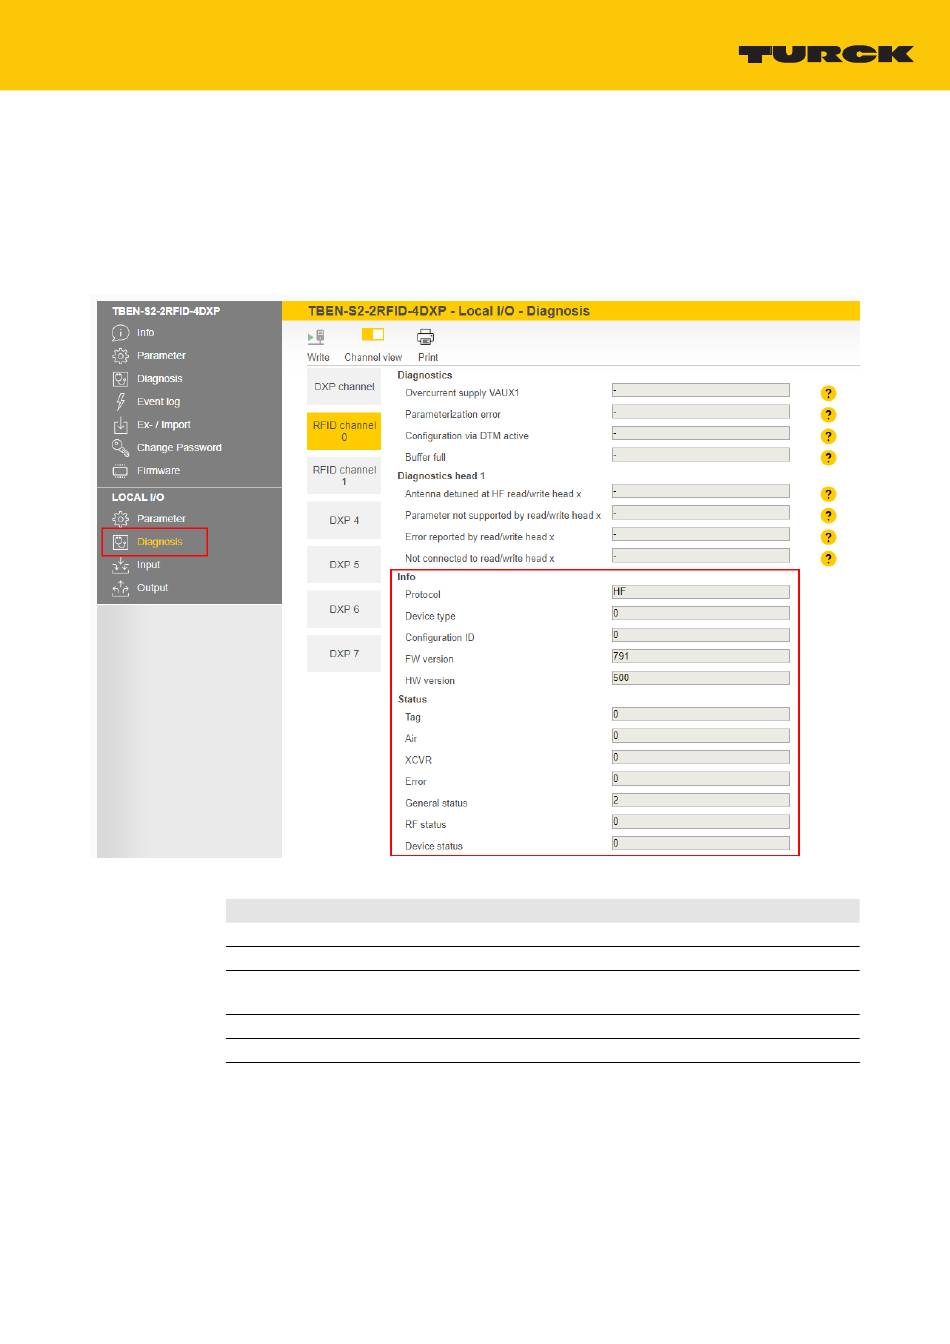Open the Info page in sidebar
Screen dimensions: 950x1344
pos(145,333)
